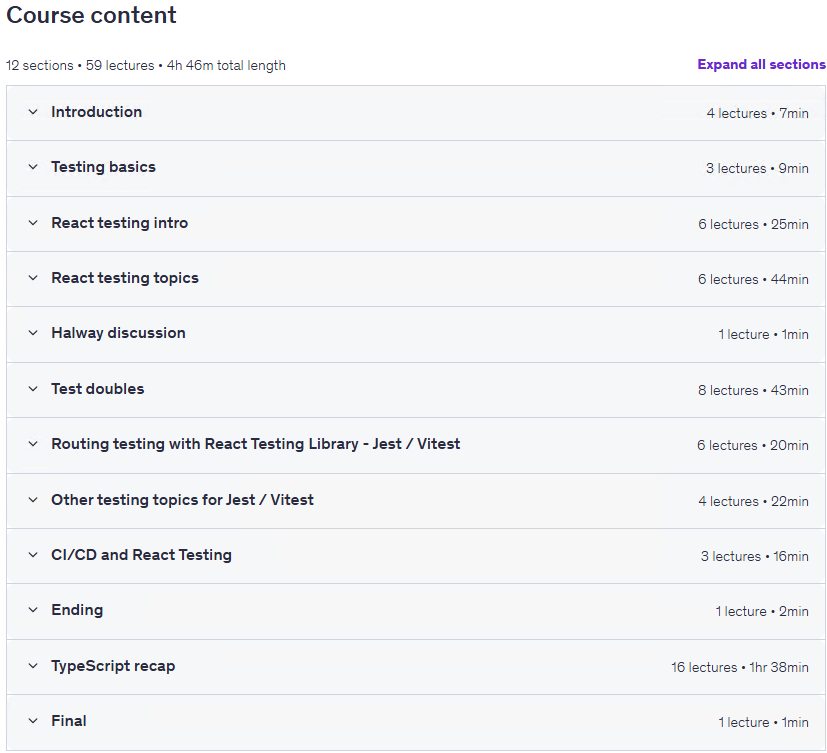Screen dimensions: 827x753
Task: Click '8 lectures • 43min' text
Action: 753,390
